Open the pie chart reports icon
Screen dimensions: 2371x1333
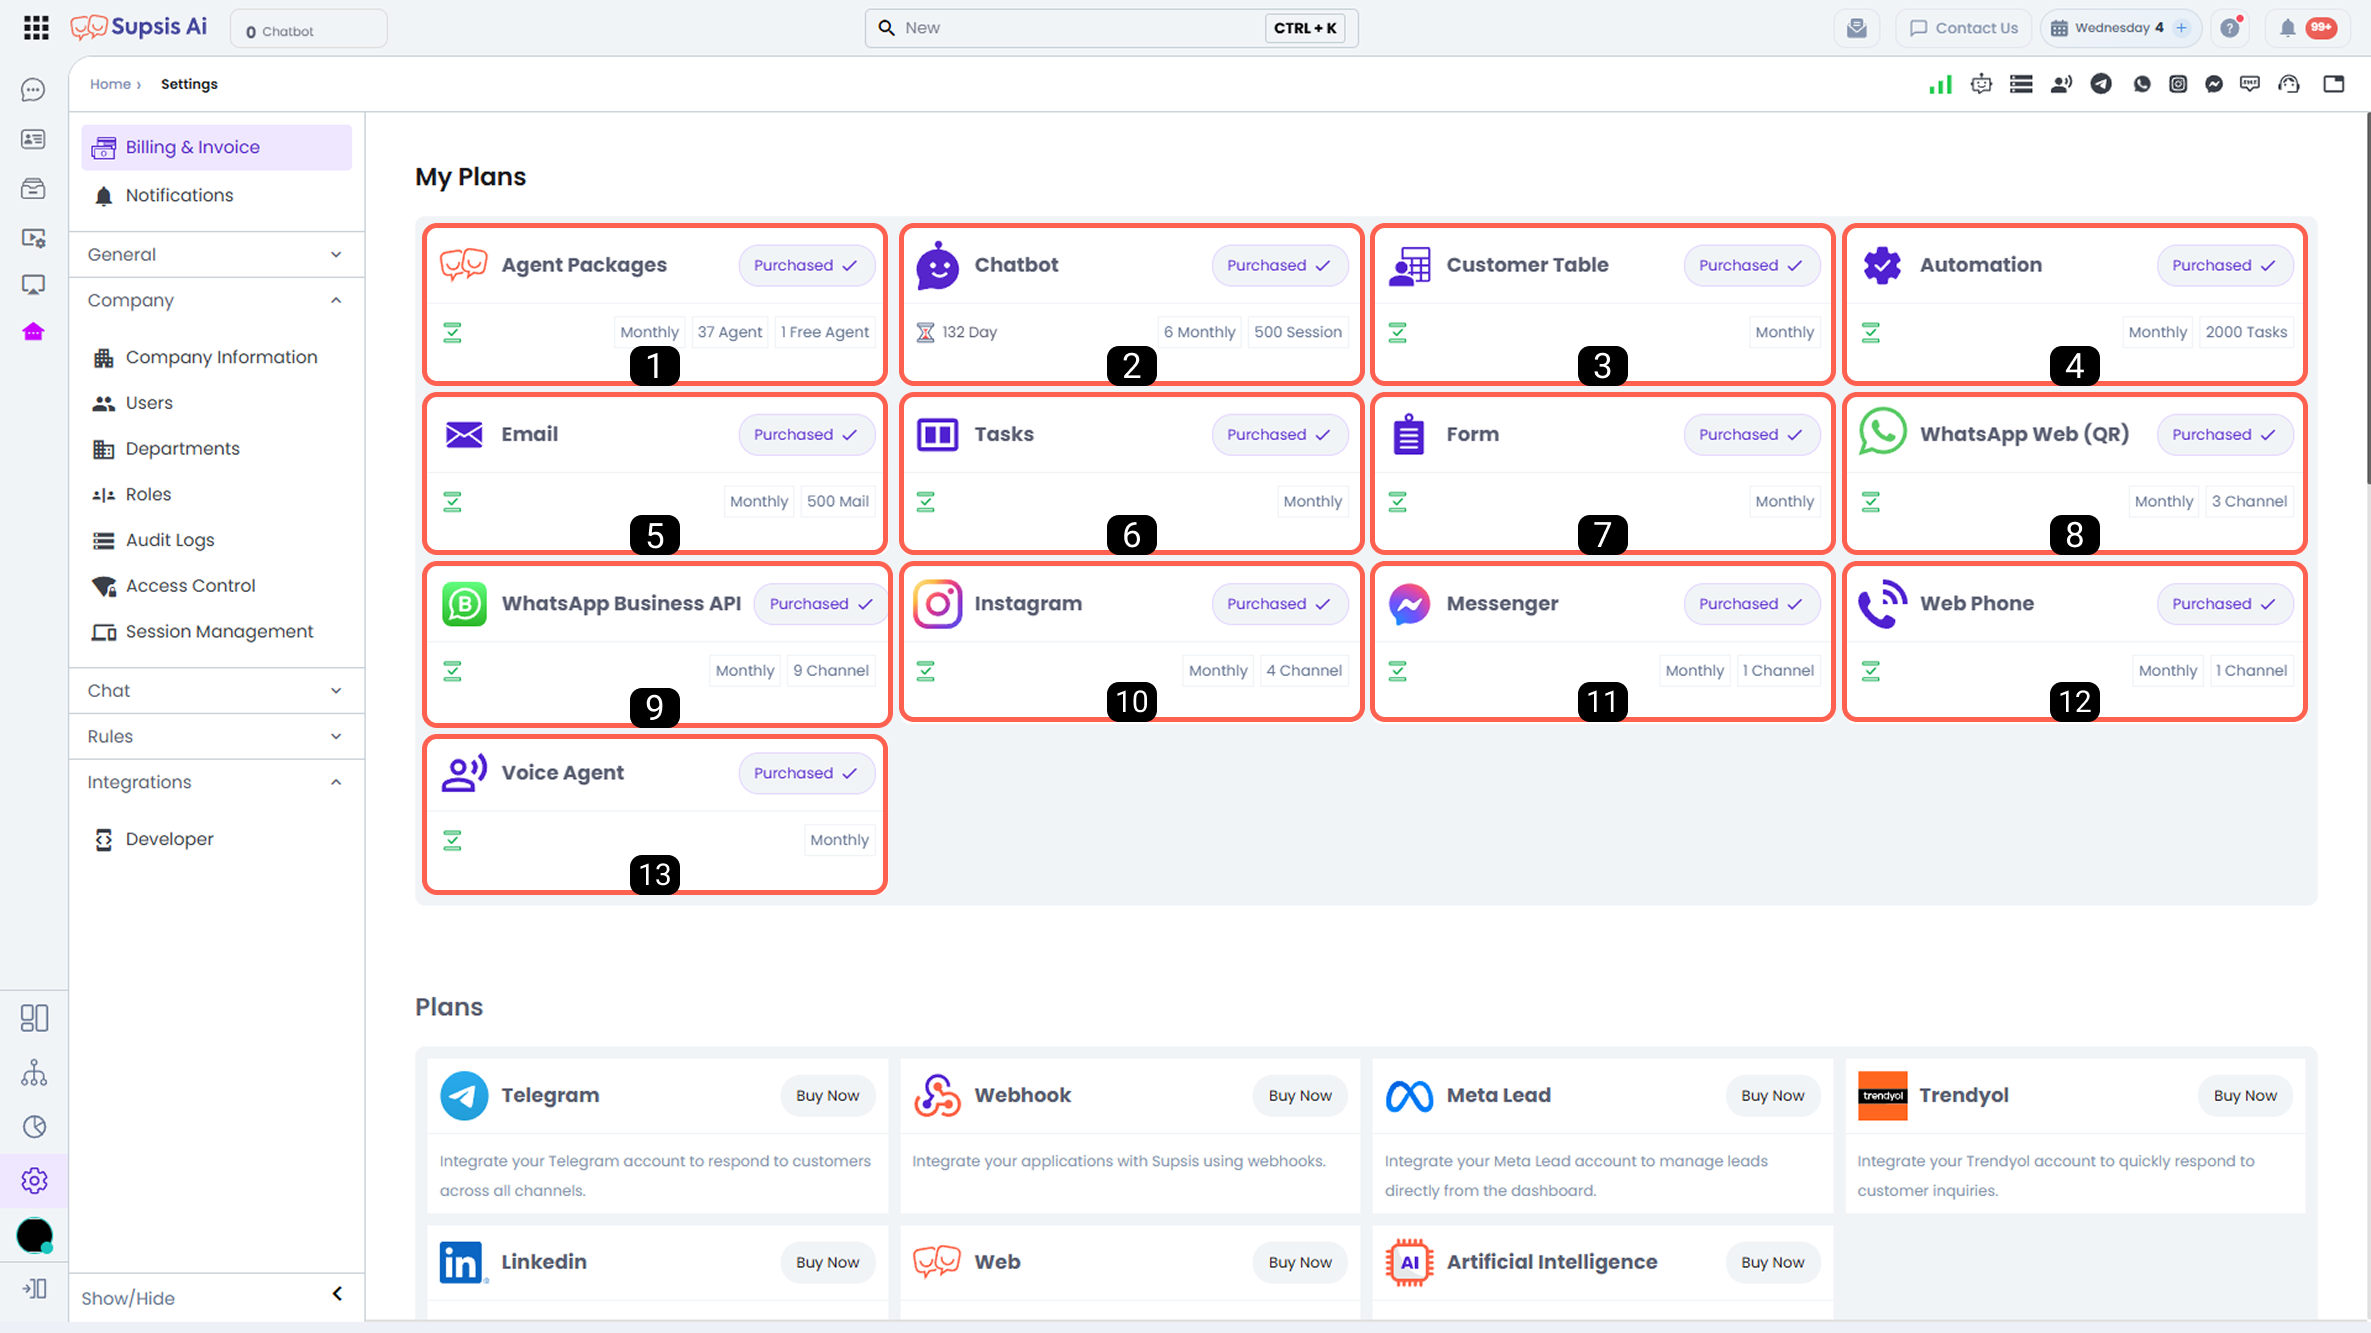pyautogui.click(x=34, y=1127)
